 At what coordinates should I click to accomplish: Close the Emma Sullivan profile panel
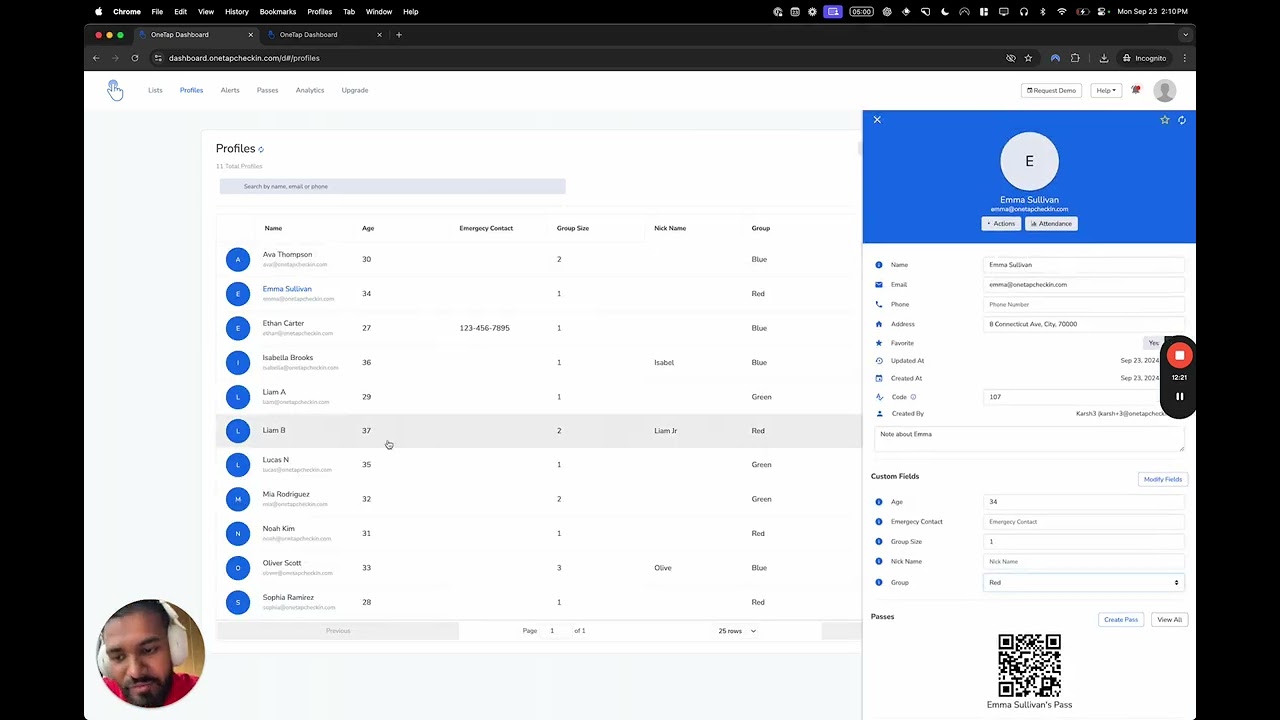click(877, 120)
